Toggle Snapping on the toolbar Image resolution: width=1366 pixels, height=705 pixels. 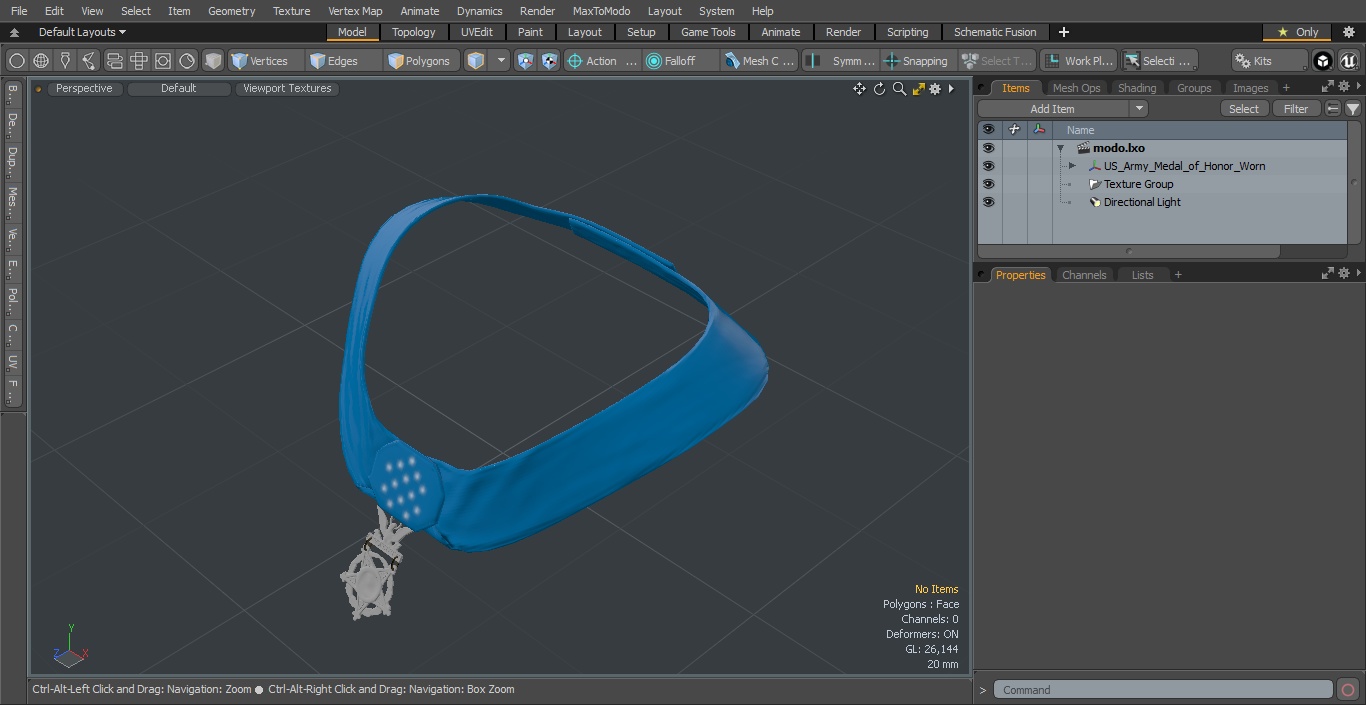(917, 61)
